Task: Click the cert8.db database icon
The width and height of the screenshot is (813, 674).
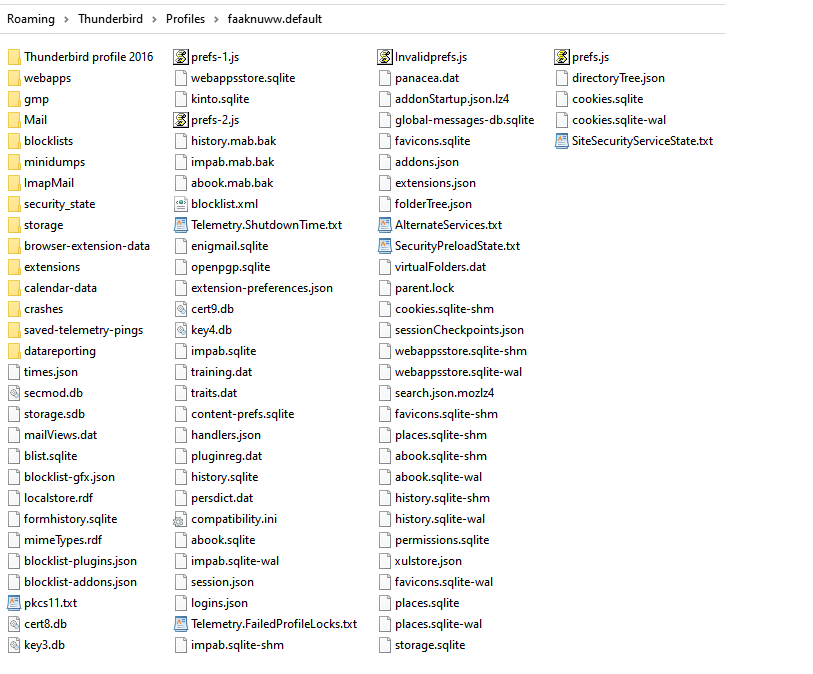Action: [x=15, y=624]
